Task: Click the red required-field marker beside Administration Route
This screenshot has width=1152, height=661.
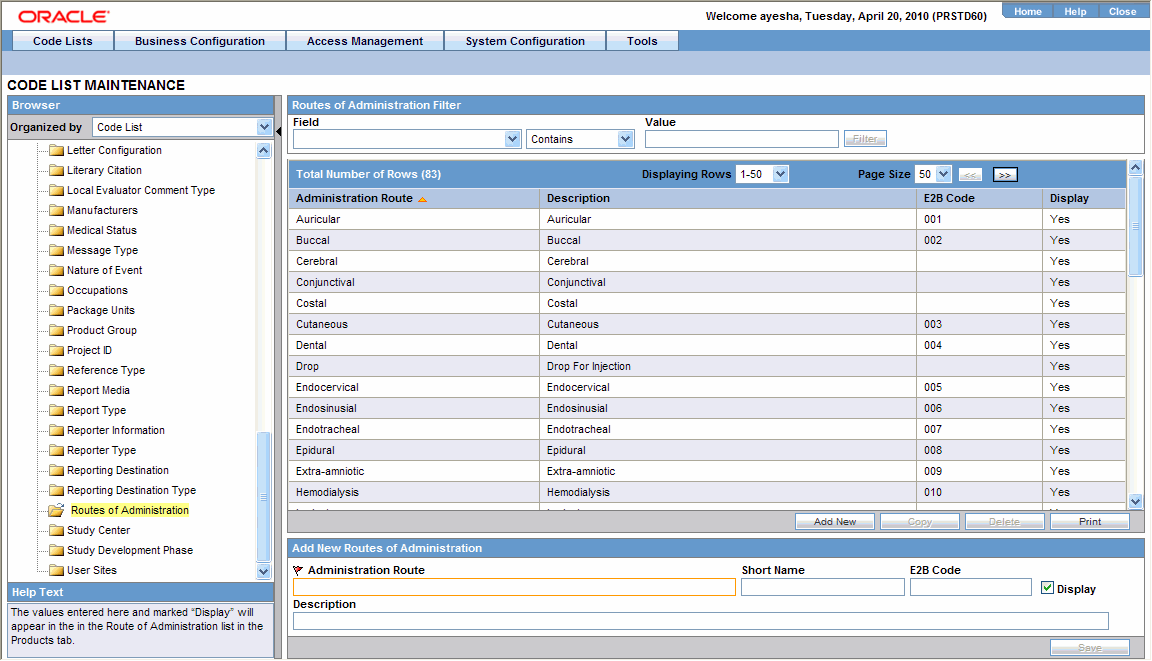Action: [297, 569]
